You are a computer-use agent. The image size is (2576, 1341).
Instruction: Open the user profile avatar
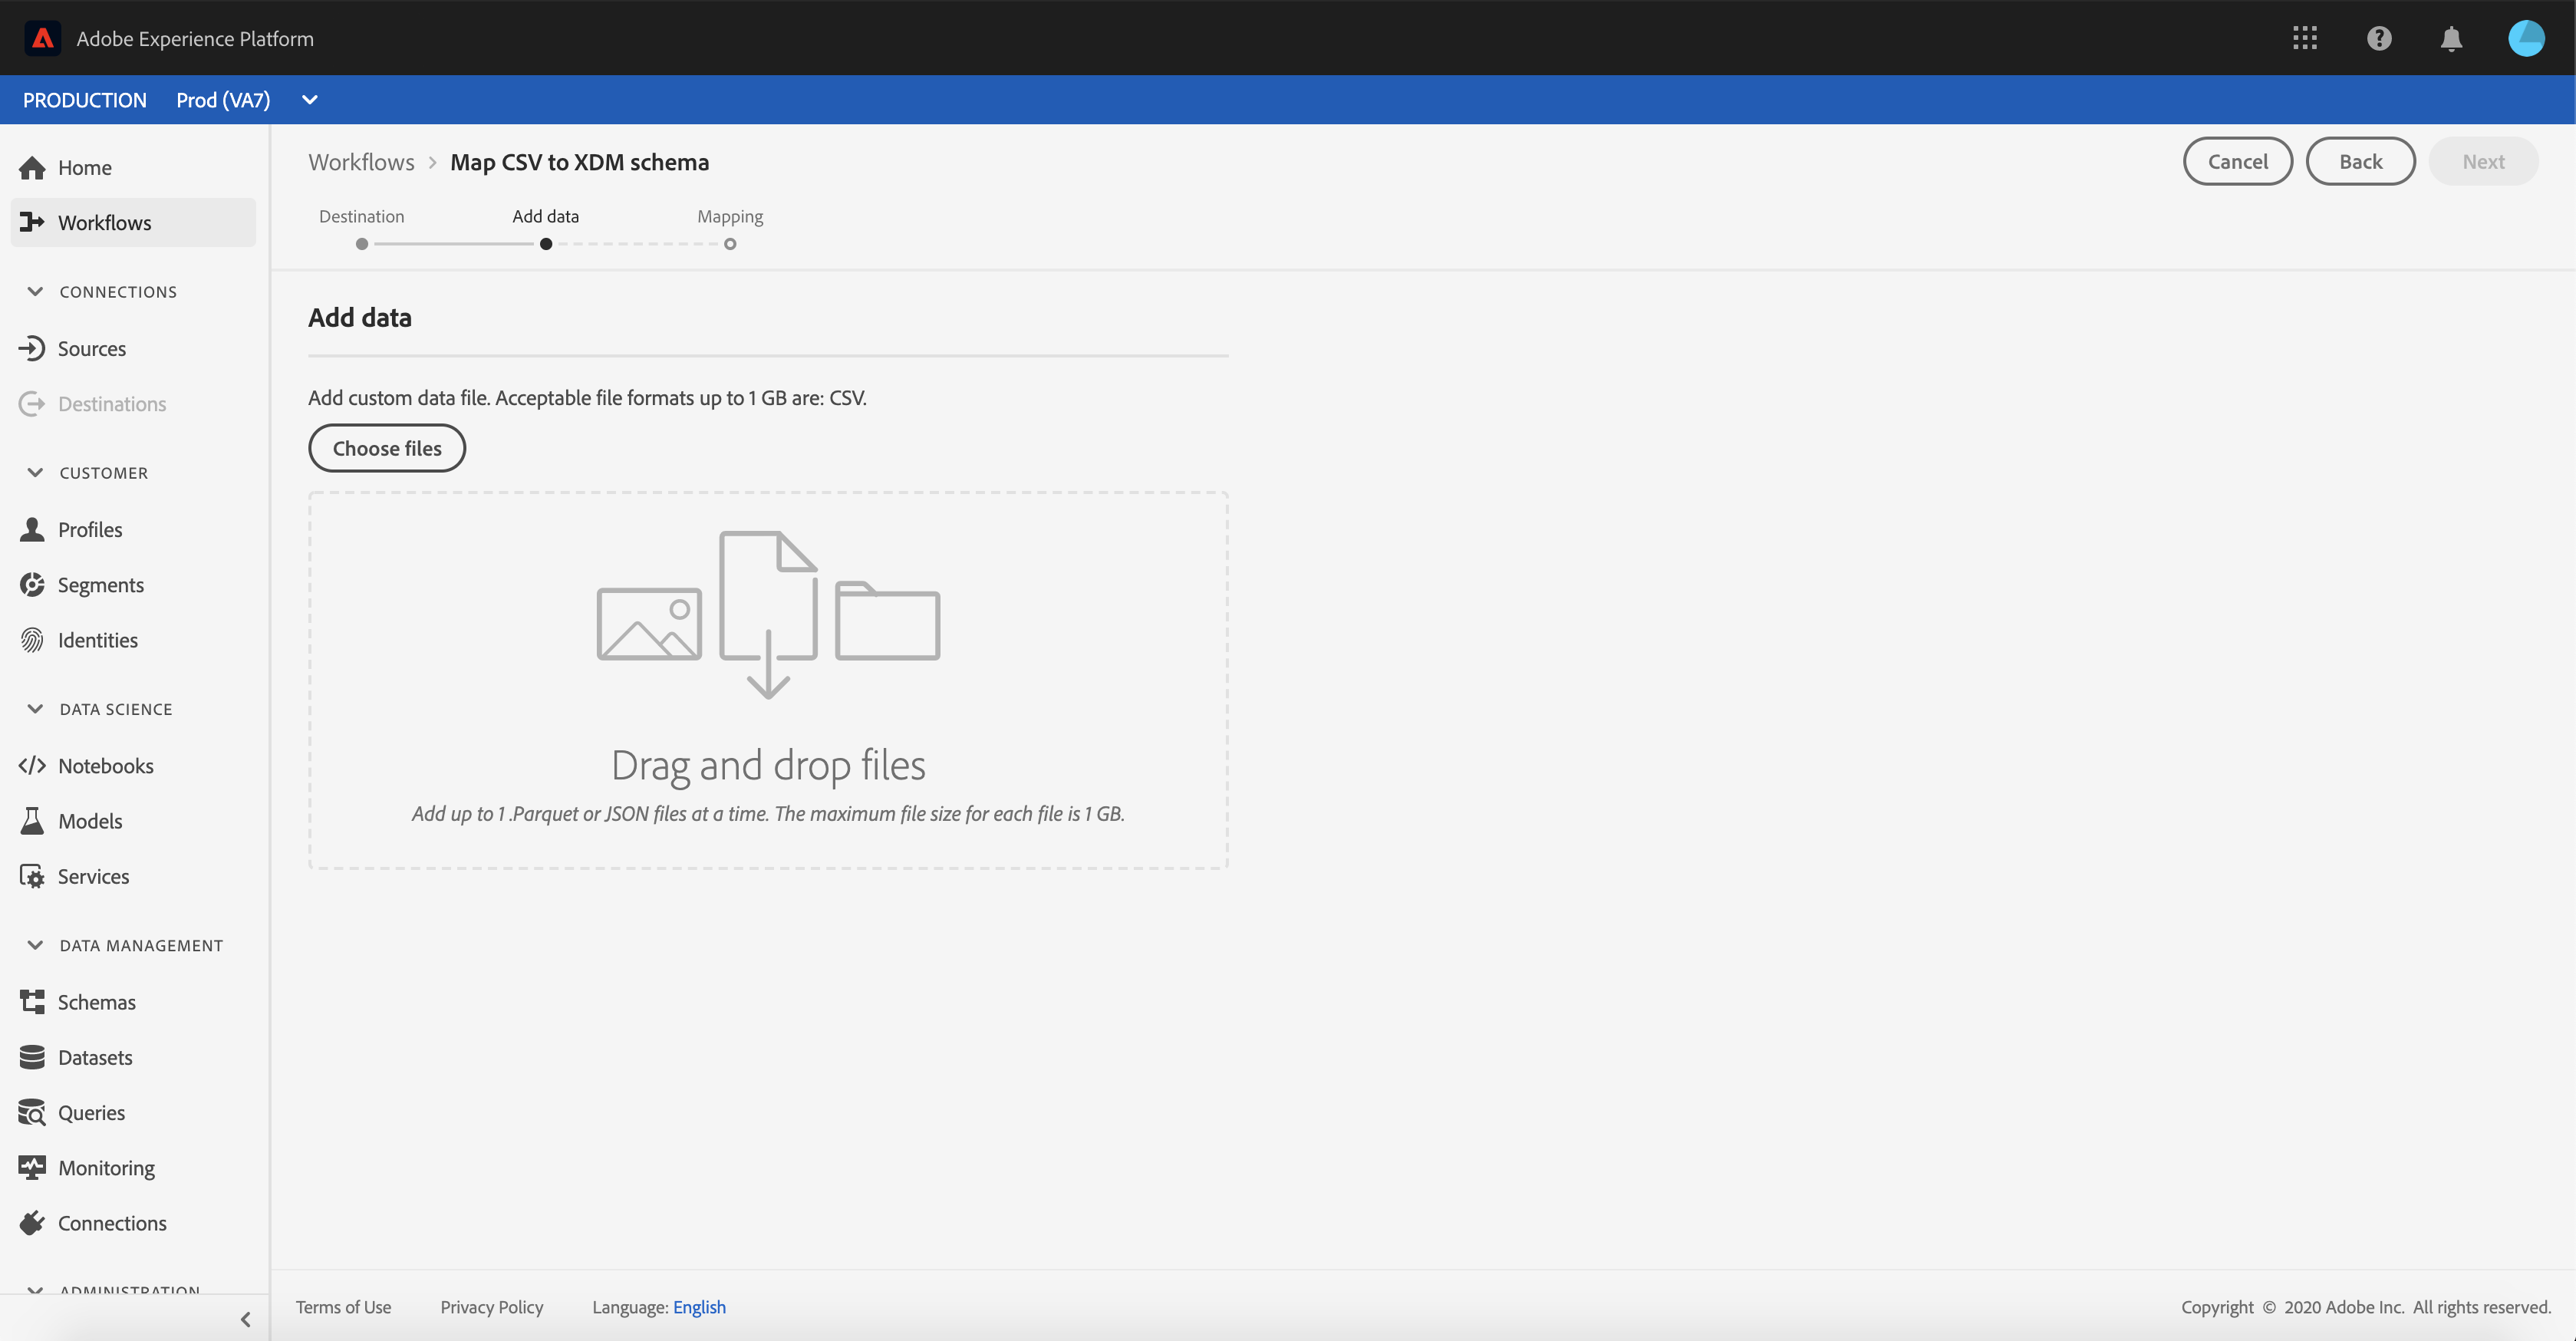tap(2526, 38)
